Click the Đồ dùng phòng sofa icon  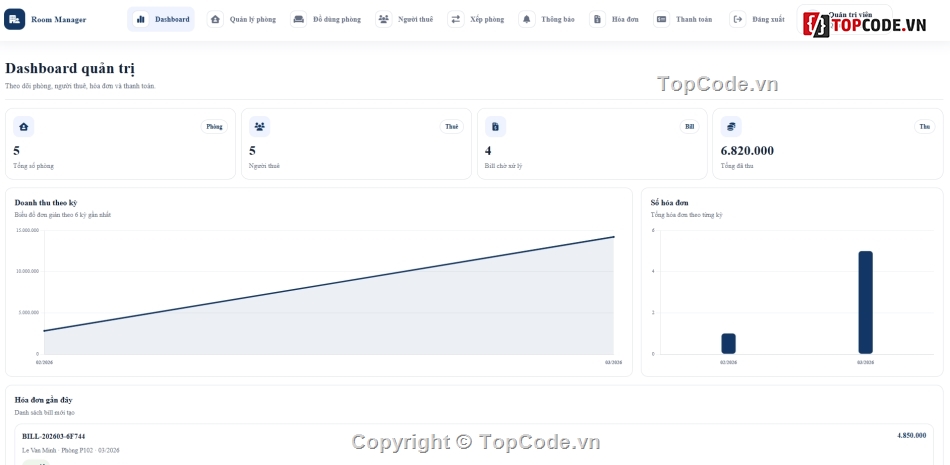pos(299,19)
